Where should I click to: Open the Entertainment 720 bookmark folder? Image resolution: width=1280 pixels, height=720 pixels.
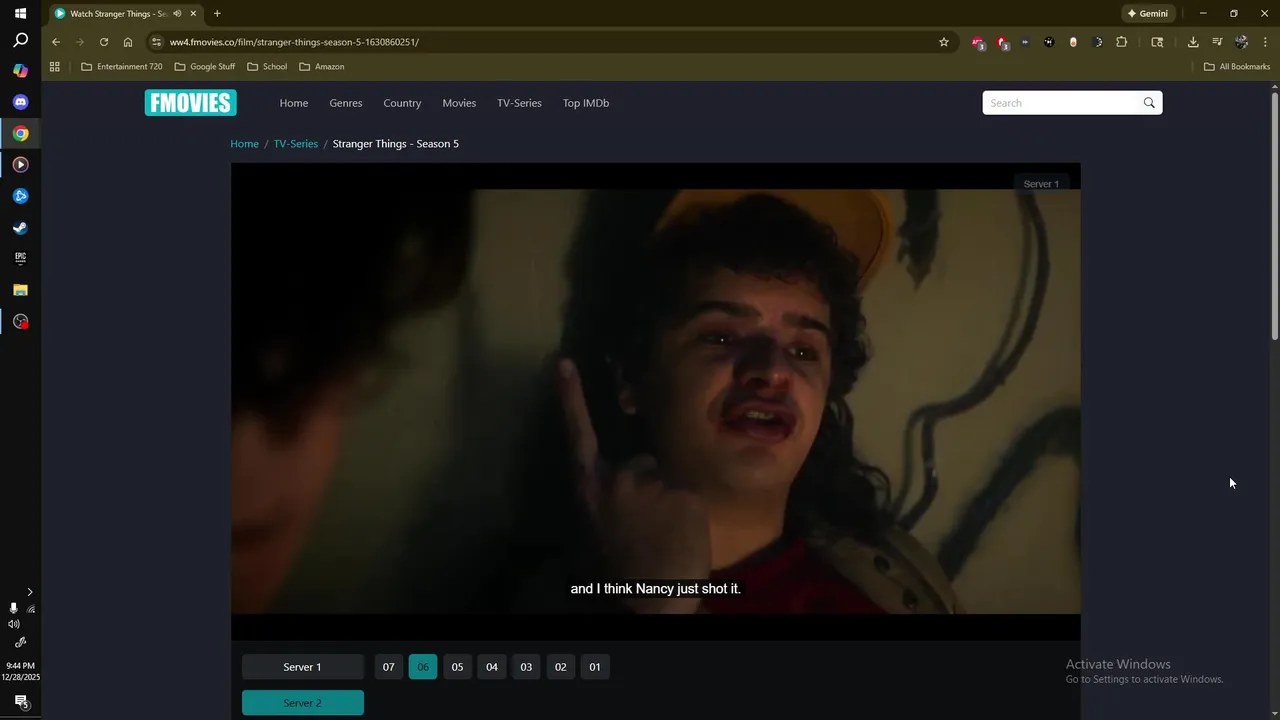point(121,67)
